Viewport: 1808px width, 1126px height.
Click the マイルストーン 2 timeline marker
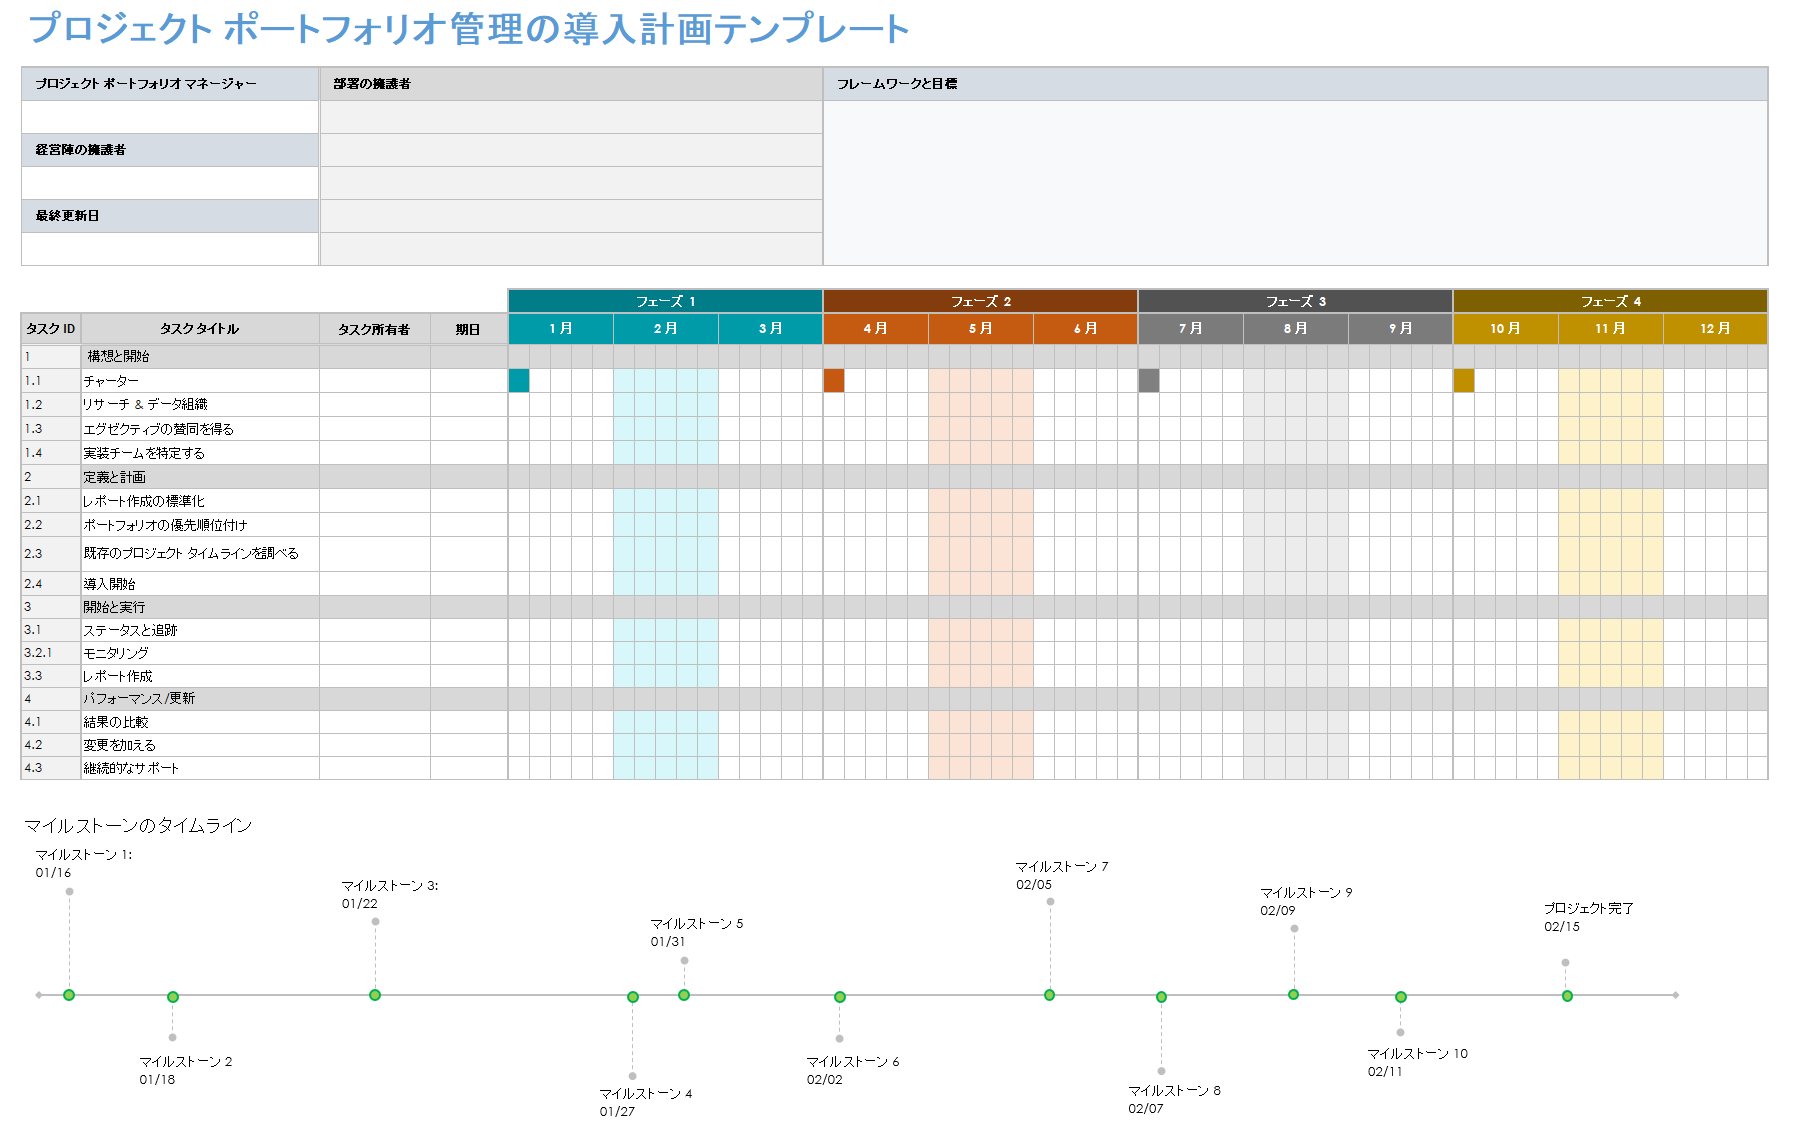click(173, 997)
